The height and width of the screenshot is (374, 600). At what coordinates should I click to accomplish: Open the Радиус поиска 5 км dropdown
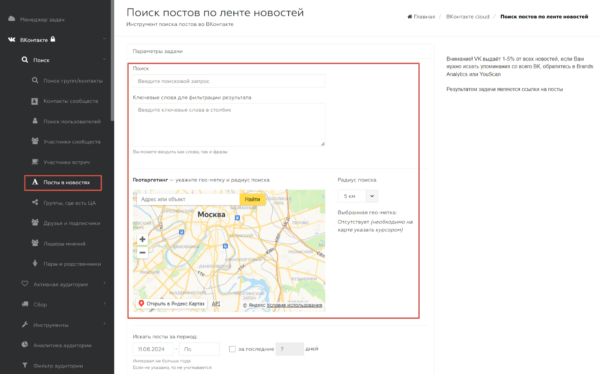[358, 196]
